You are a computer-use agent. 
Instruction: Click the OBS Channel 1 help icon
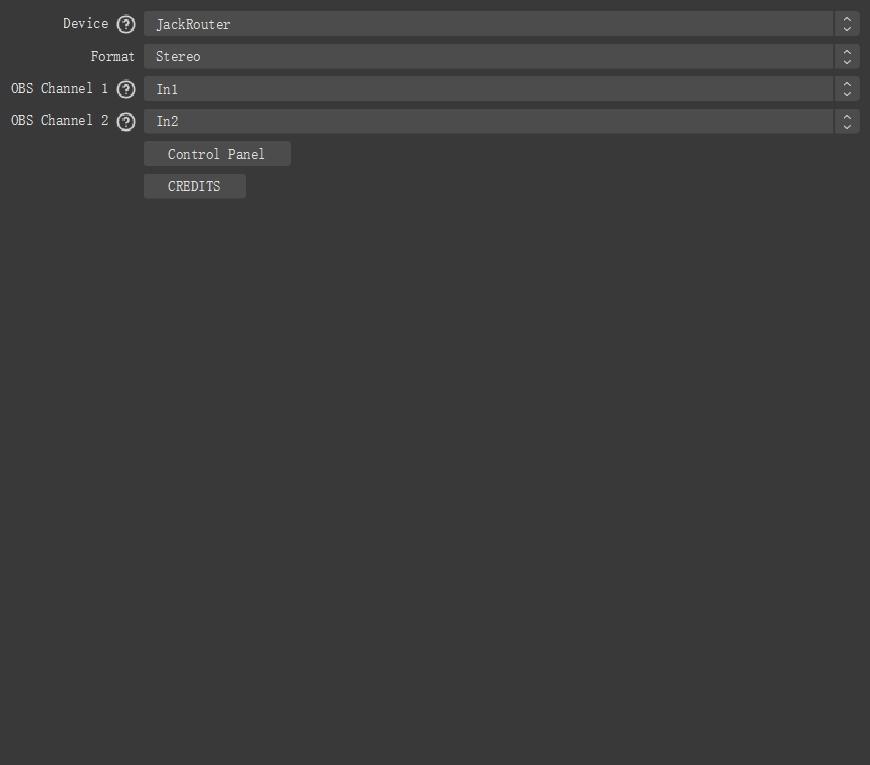point(126,89)
